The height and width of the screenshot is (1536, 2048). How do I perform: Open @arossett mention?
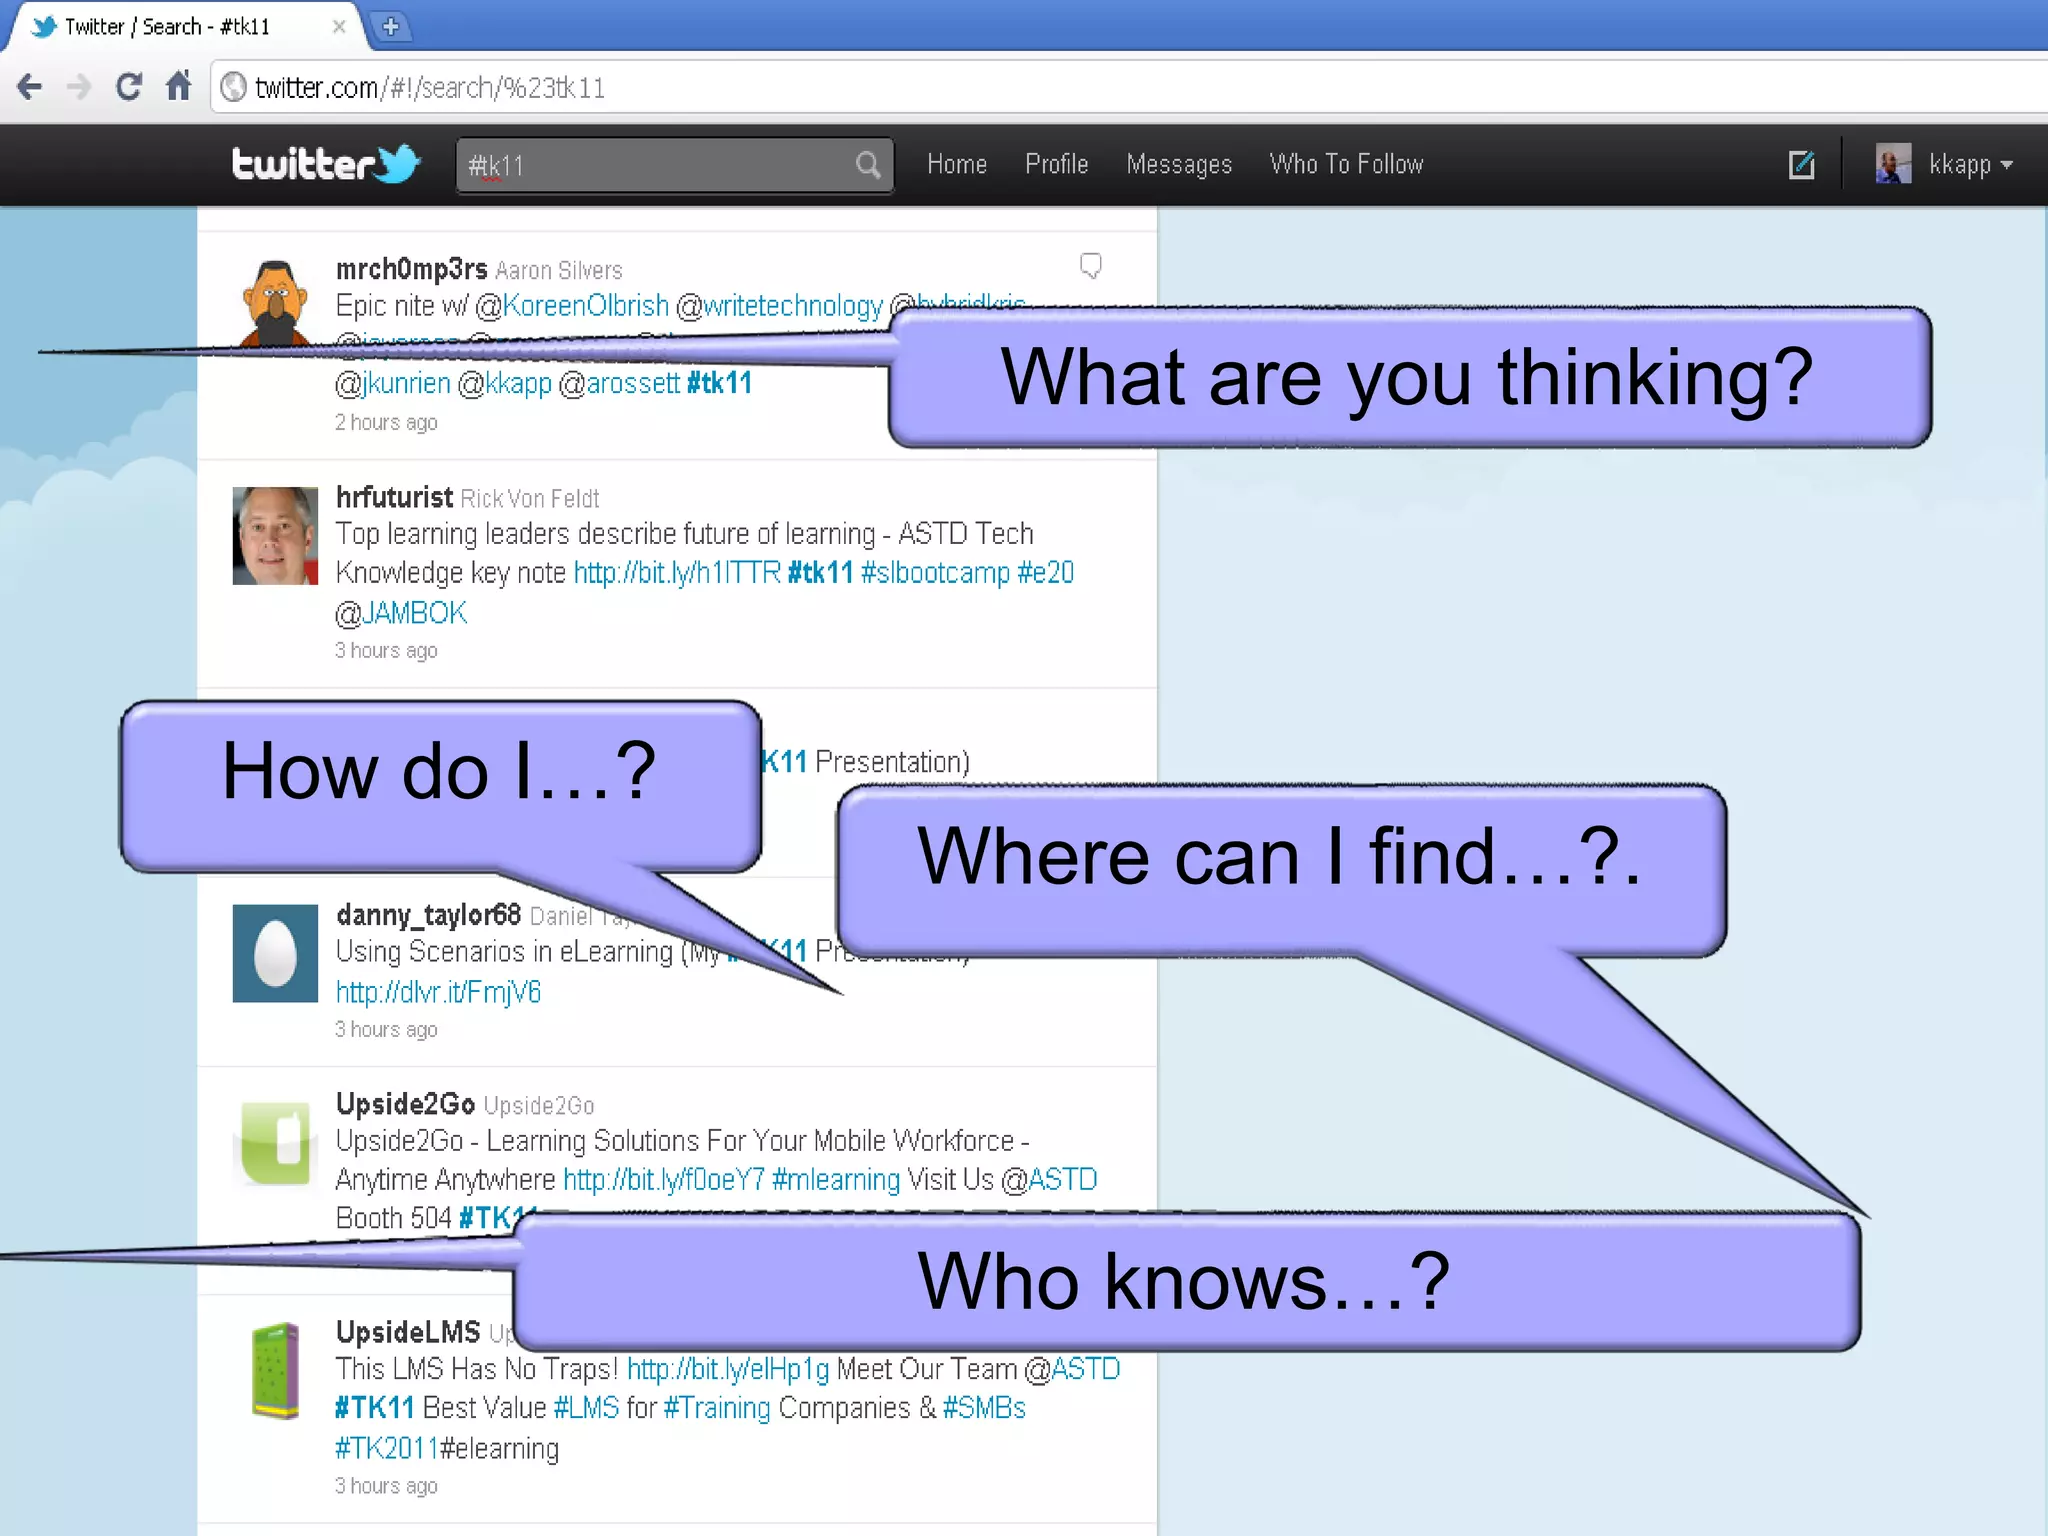click(x=619, y=383)
